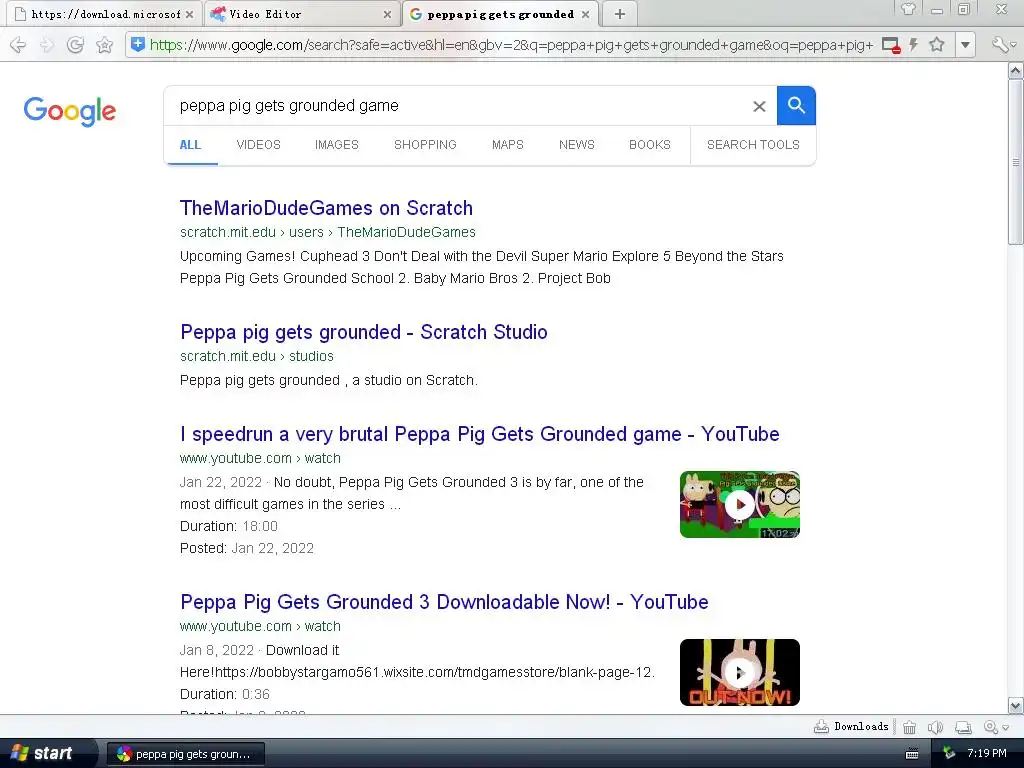This screenshot has height=768, width=1024.
Task: Close the Video Editor tab
Action: tap(387, 14)
